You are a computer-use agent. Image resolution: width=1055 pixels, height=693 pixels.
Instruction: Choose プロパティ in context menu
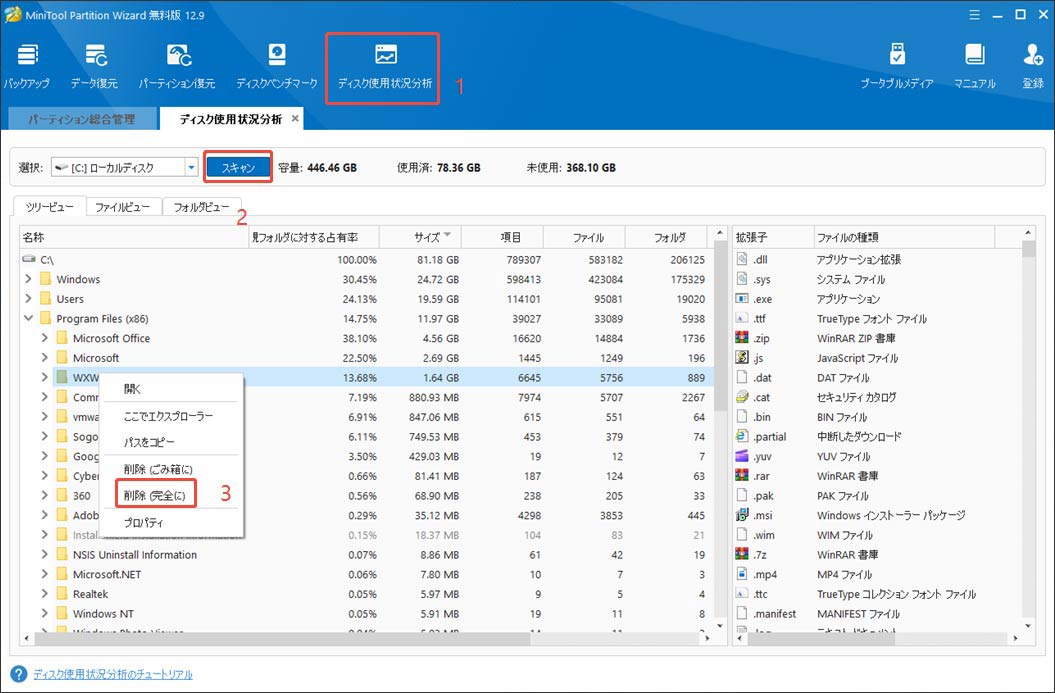171,522
